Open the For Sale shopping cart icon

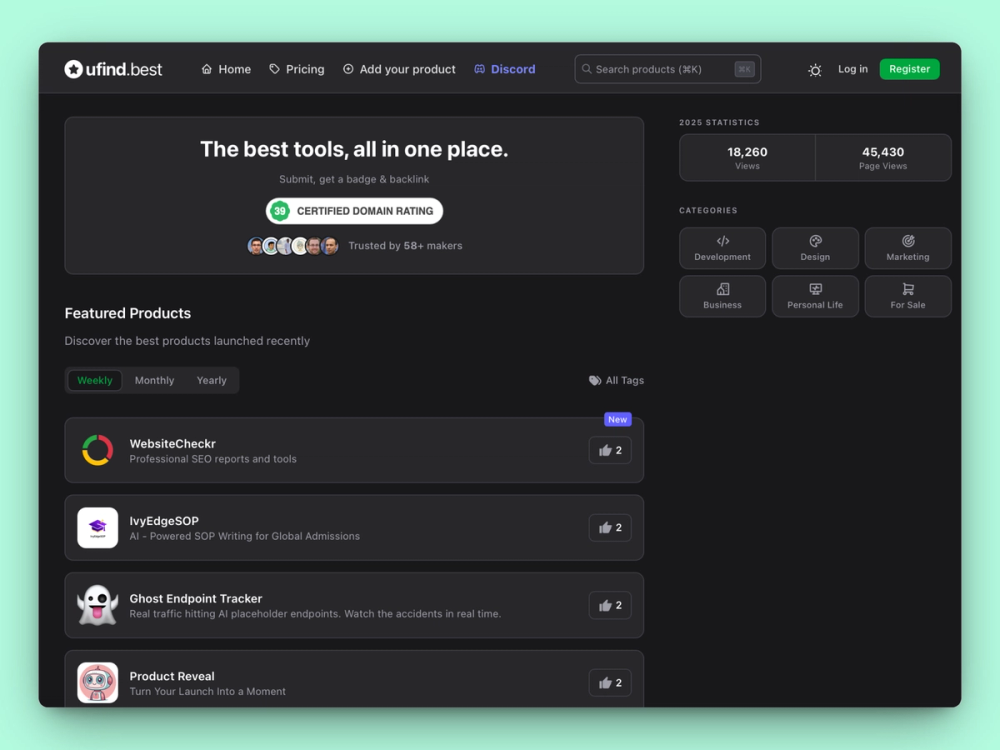(x=908, y=290)
